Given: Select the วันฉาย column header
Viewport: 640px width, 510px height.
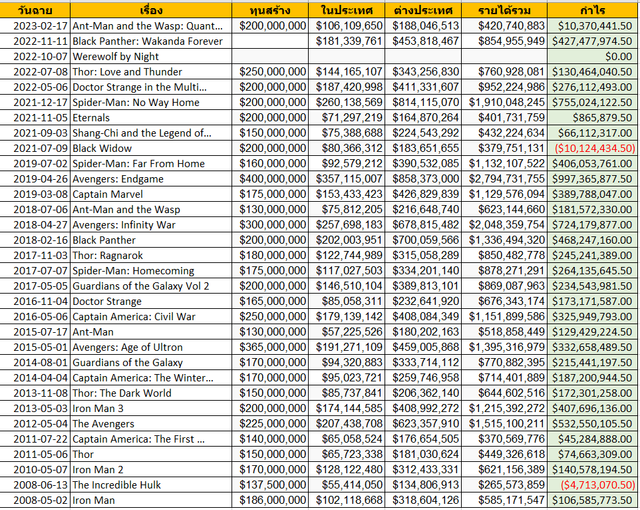Looking at the screenshot, I should (x=35, y=10).
